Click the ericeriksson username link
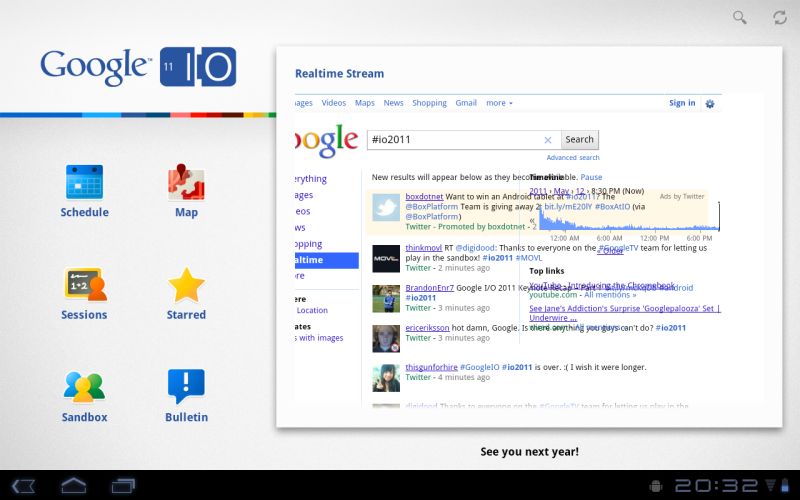 click(428, 328)
